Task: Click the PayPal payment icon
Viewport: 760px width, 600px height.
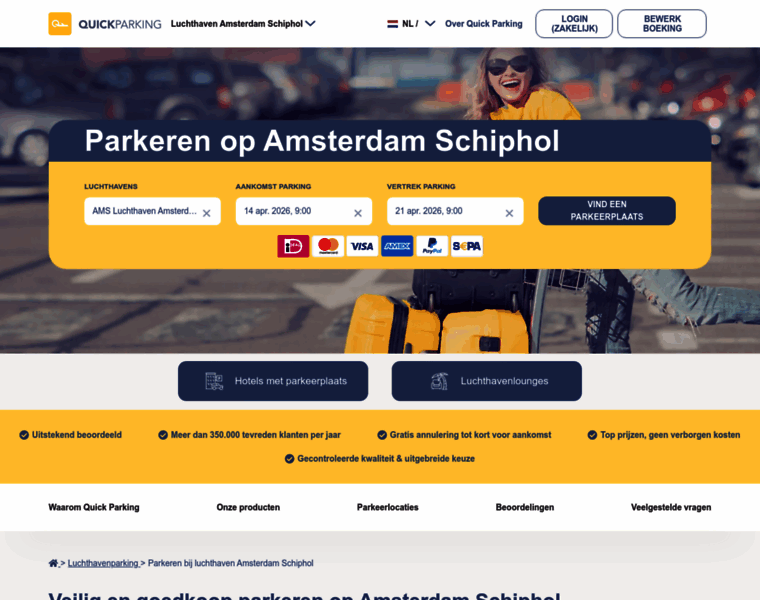Action: 432,246
